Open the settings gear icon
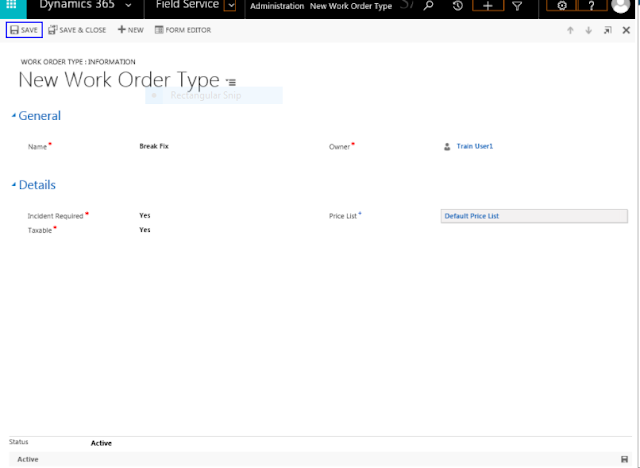The image size is (640, 468). [x=562, y=6]
